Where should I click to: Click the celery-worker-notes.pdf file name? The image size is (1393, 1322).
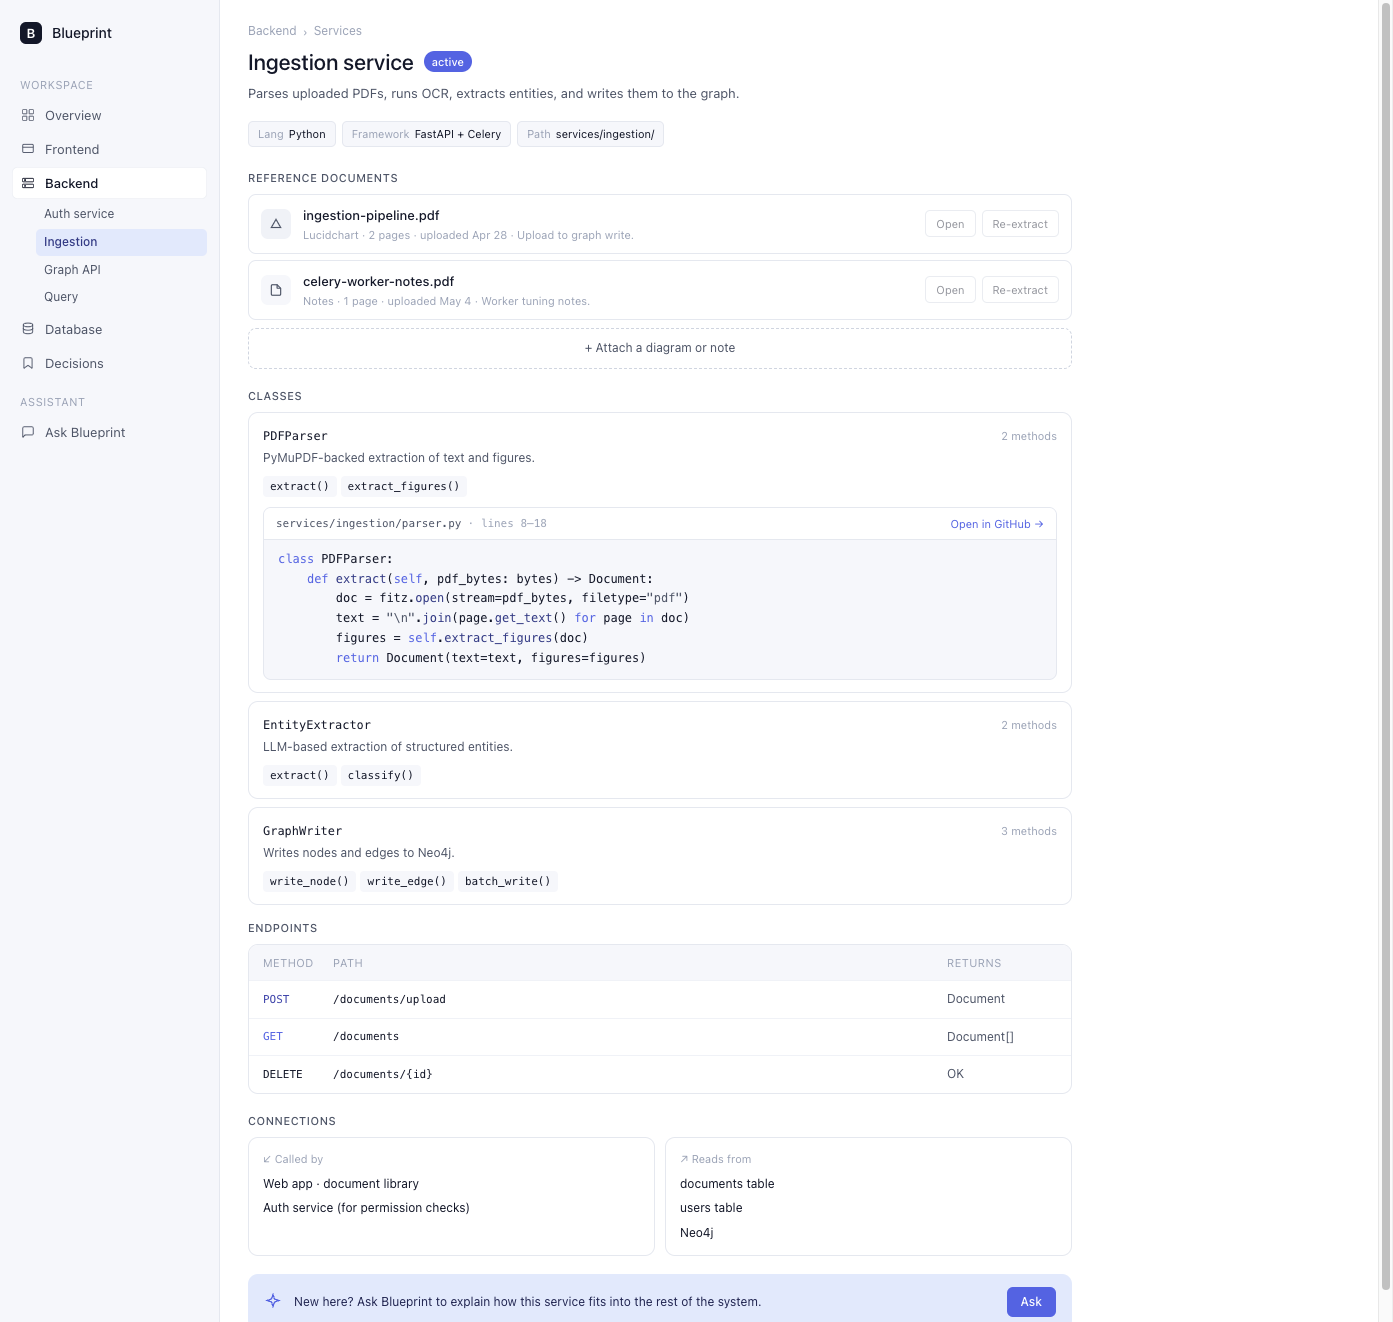(378, 281)
